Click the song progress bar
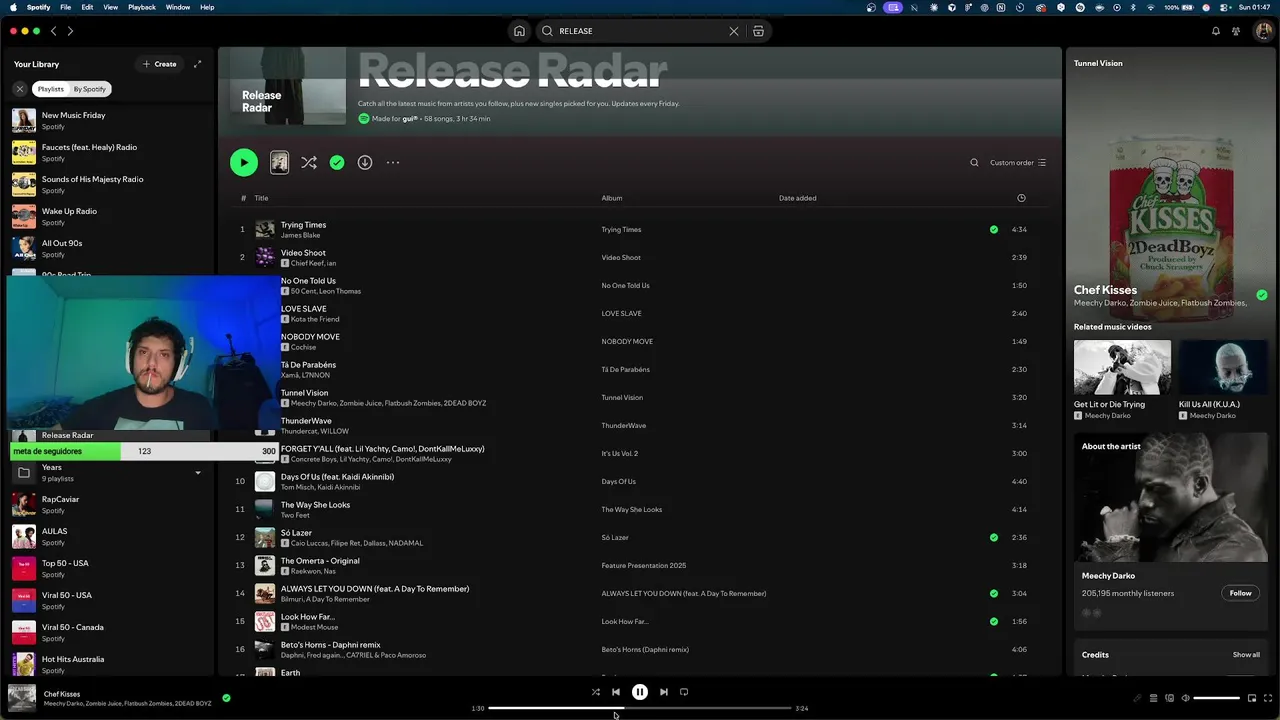Viewport: 1280px width, 720px height. point(640,708)
